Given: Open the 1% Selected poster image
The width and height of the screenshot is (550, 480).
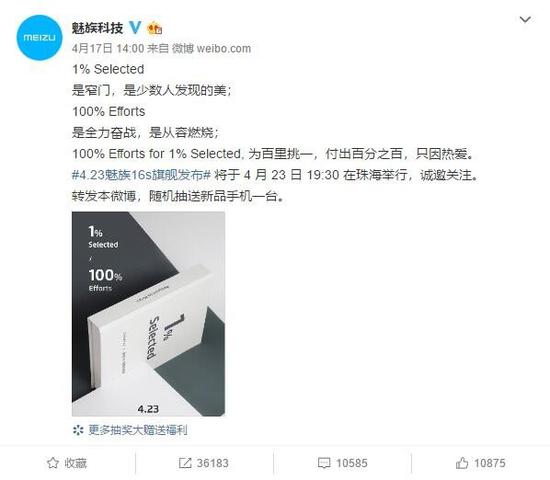Looking at the screenshot, I should point(148,314).
